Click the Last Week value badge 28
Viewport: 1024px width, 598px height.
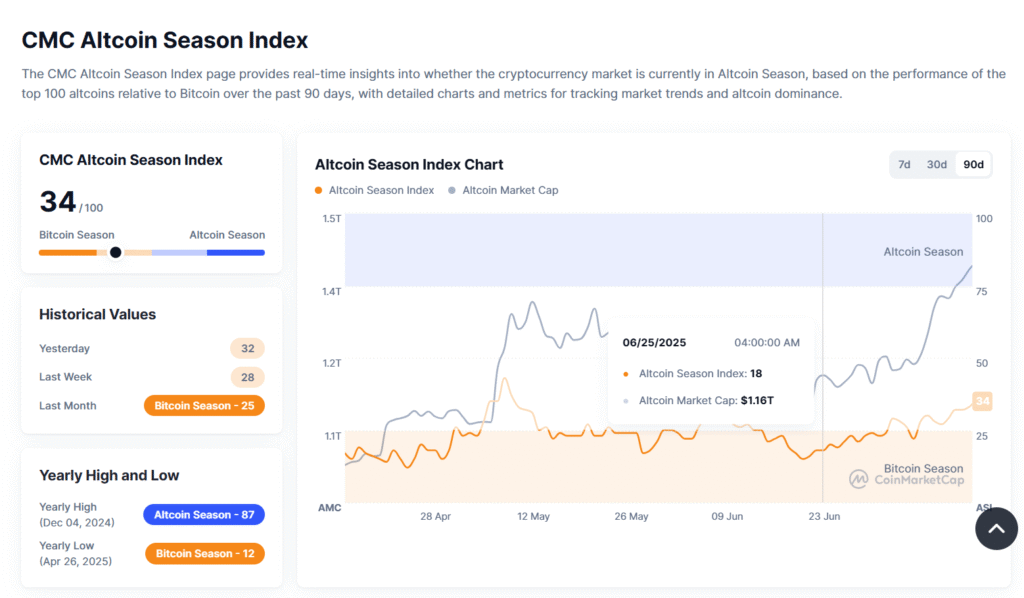coord(248,377)
